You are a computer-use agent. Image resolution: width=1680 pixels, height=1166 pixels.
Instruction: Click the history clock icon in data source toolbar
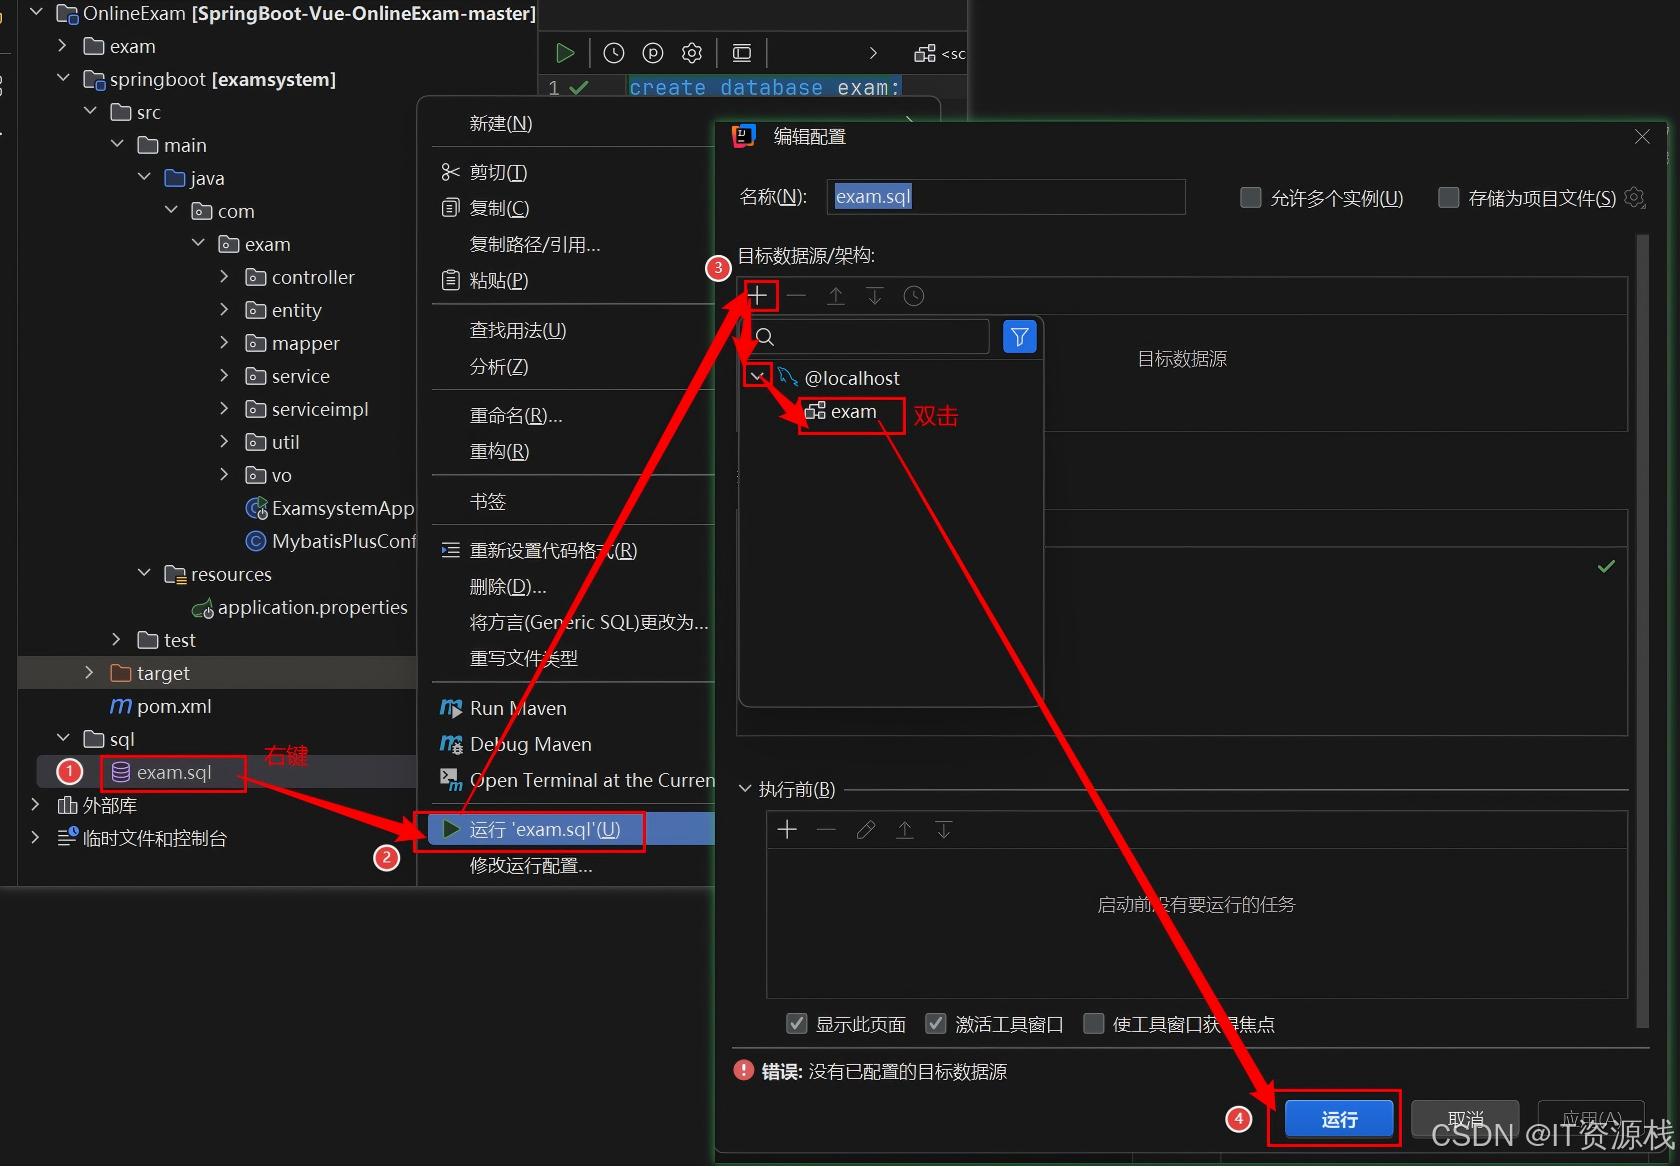[x=913, y=295]
